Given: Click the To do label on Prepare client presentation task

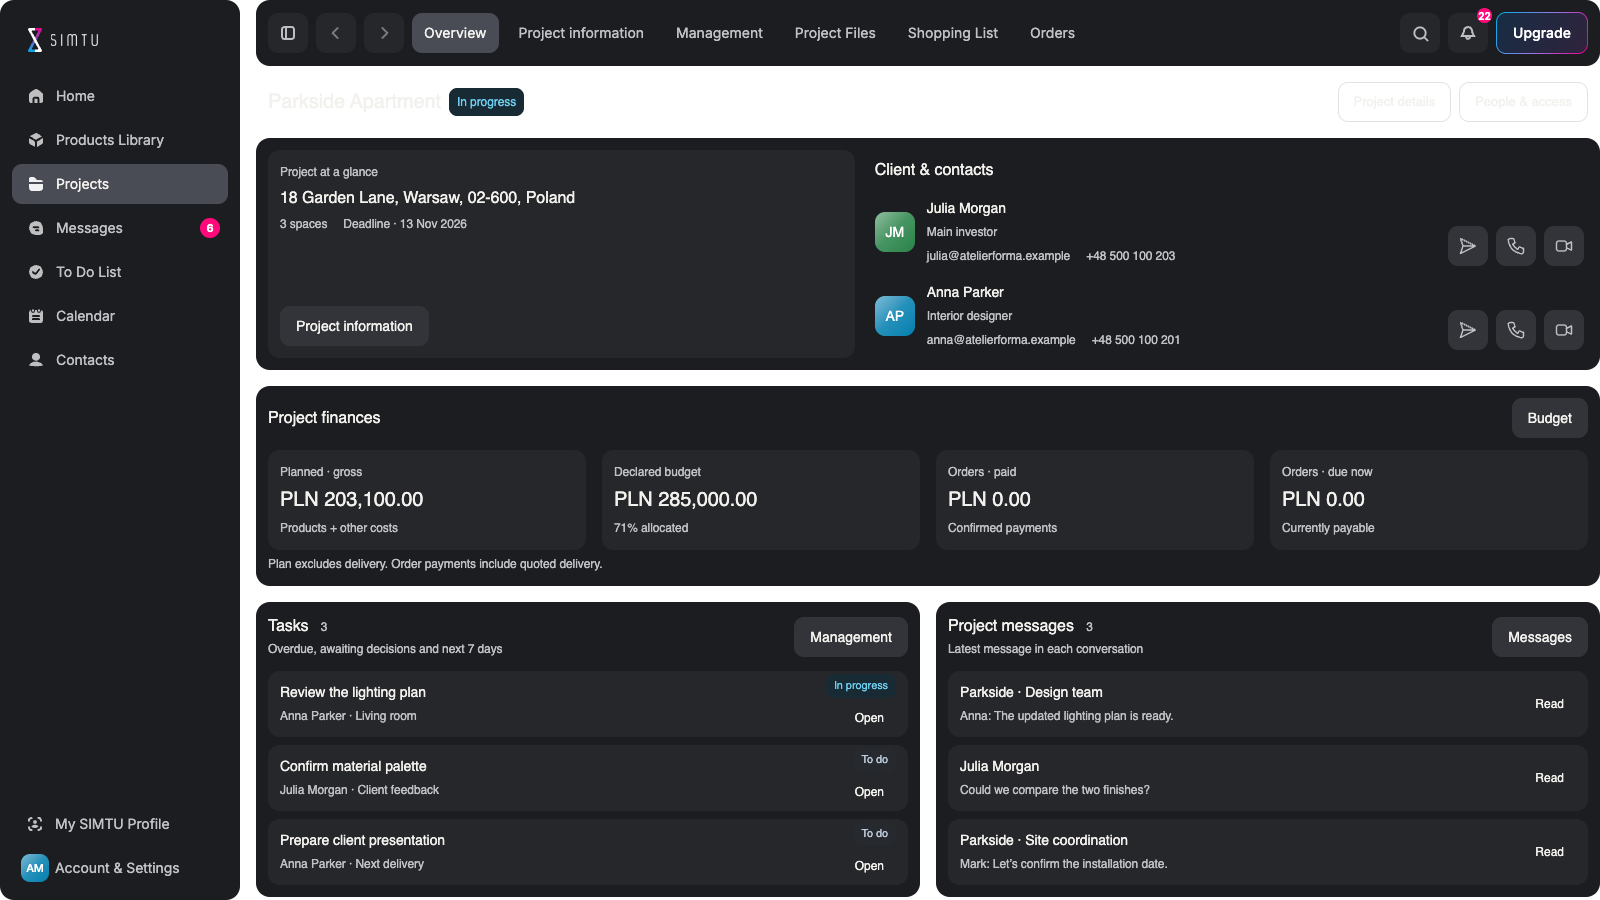Looking at the screenshot, I should pos(875,834).
